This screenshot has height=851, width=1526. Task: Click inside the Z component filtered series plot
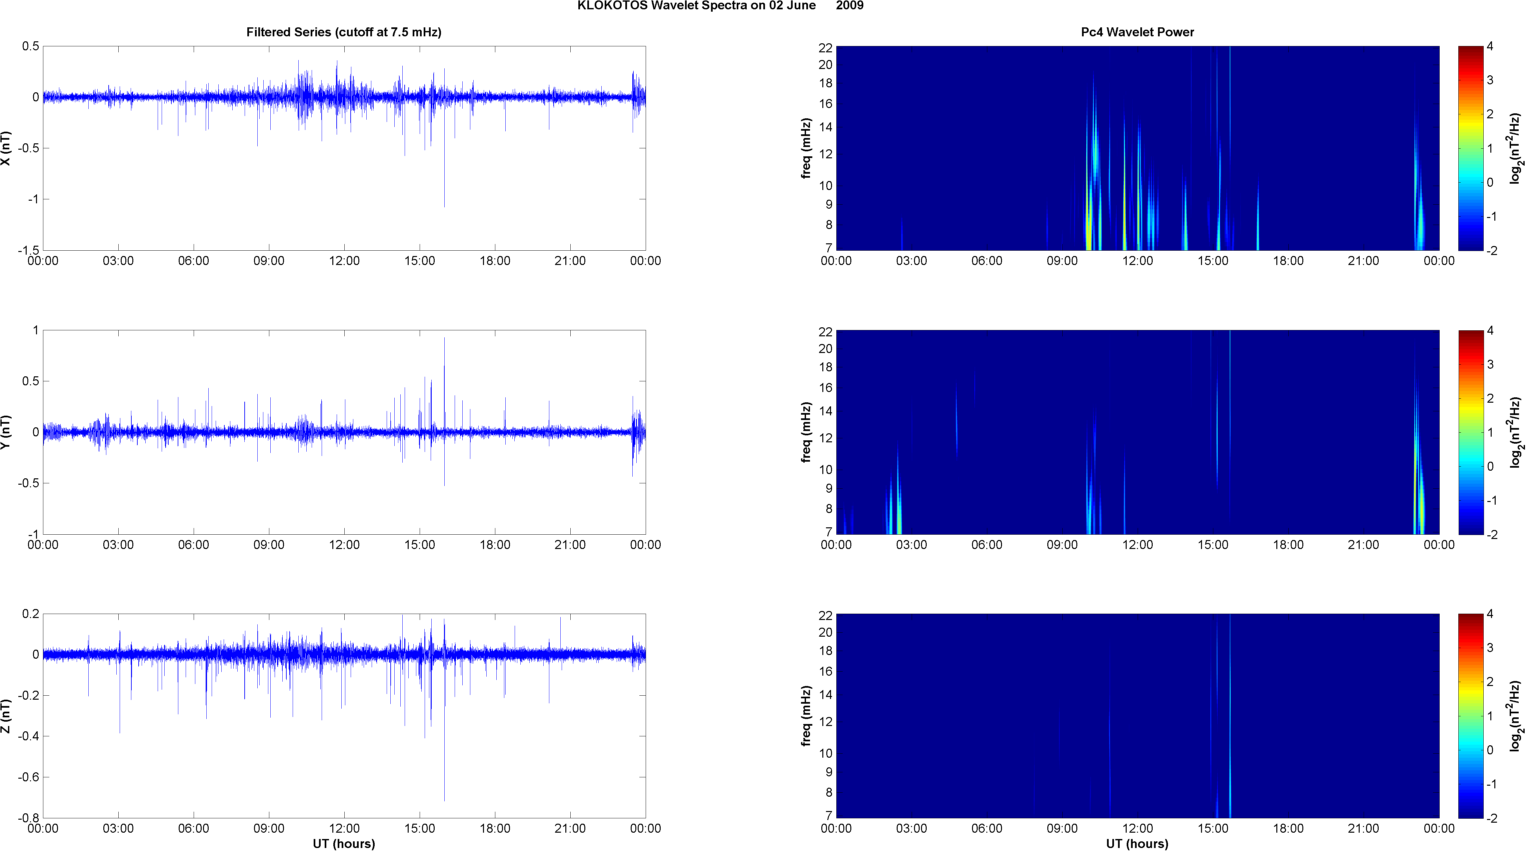click(344, 716)
